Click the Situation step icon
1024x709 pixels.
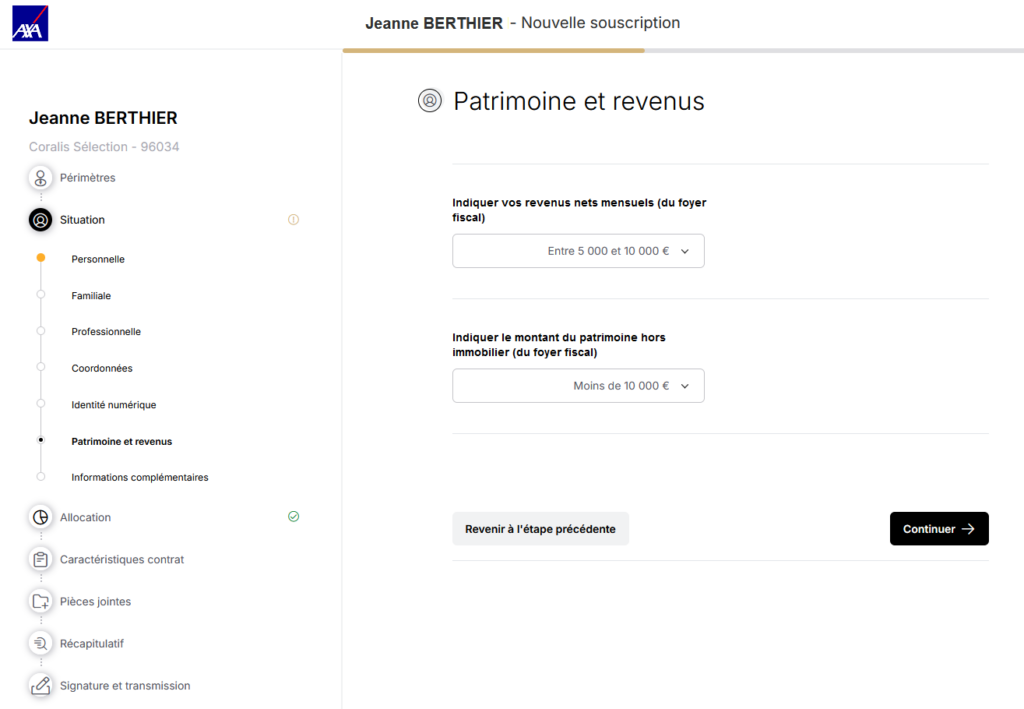click(x=41, y=220)
